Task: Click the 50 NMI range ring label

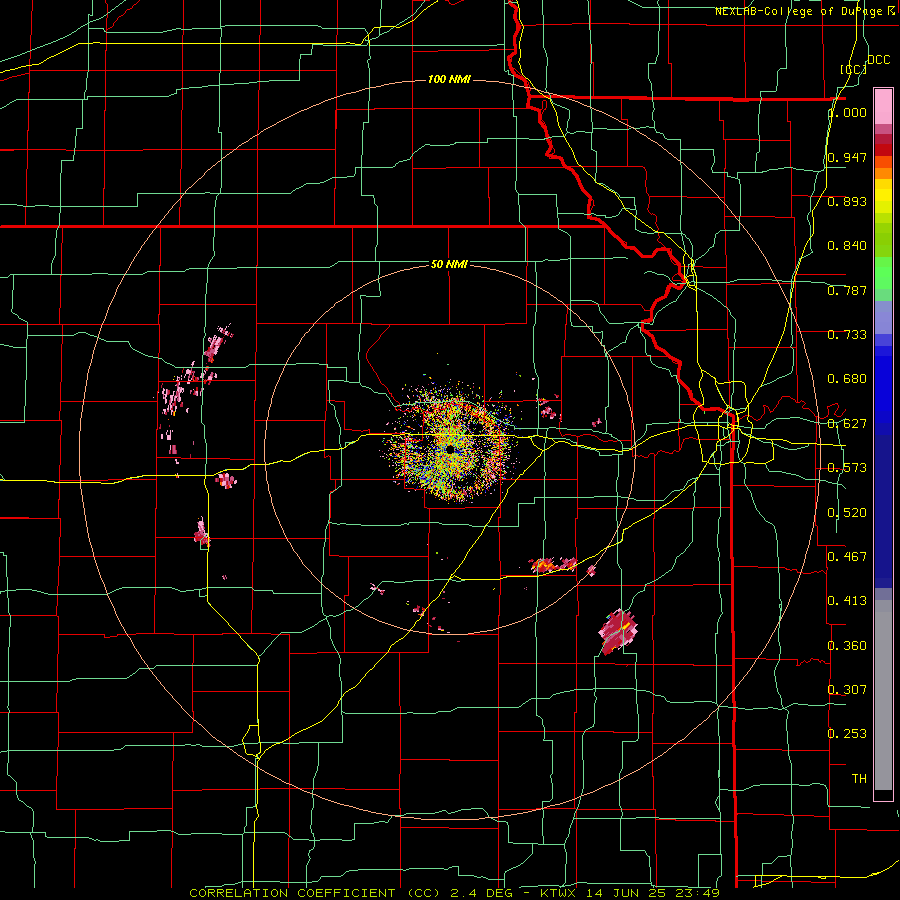Action: pos(449,264)
